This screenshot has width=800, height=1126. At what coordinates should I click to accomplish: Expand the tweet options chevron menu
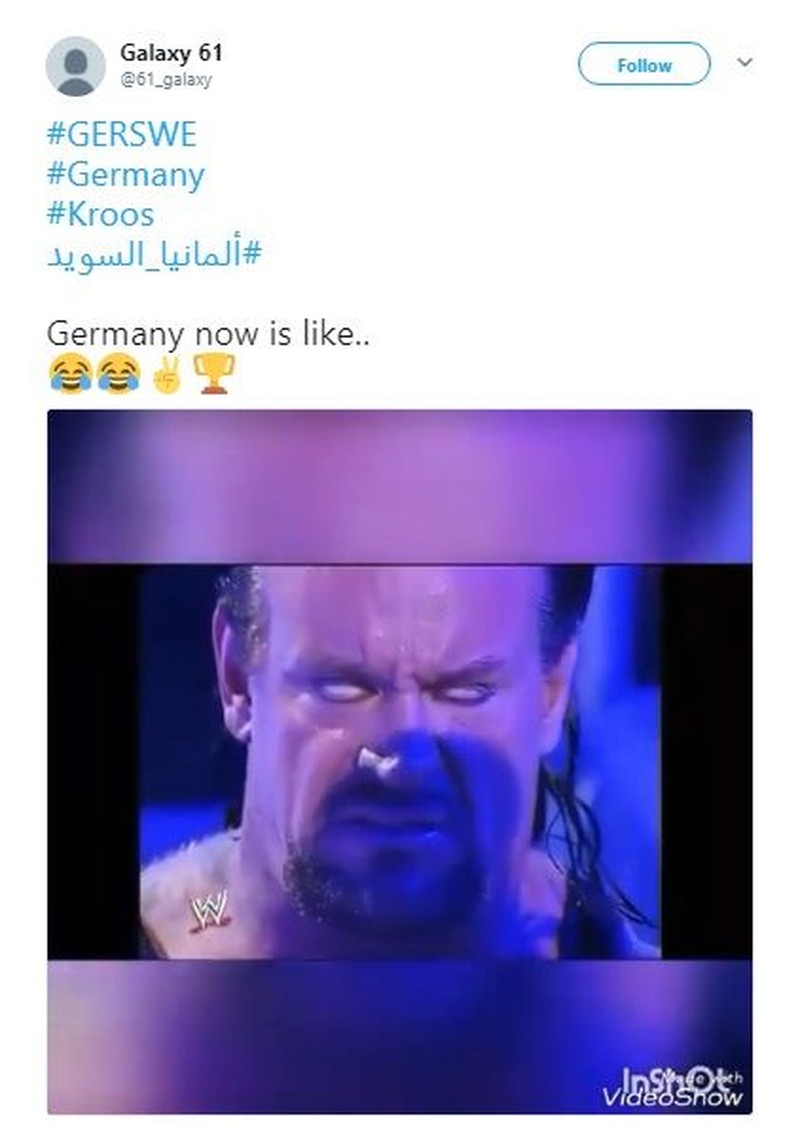(x=745, y=62)
